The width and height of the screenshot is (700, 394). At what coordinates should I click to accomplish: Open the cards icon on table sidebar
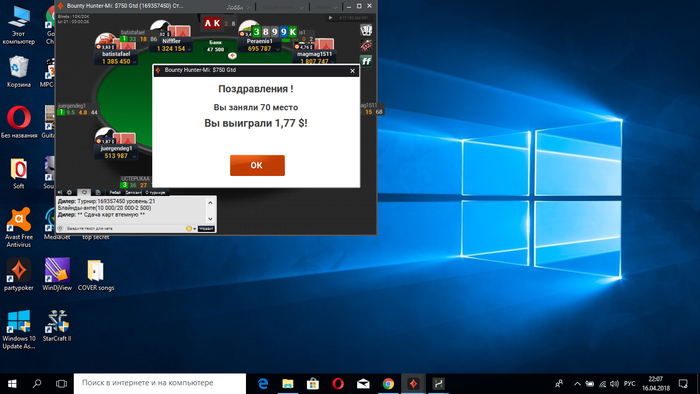(x=366, y=30)
